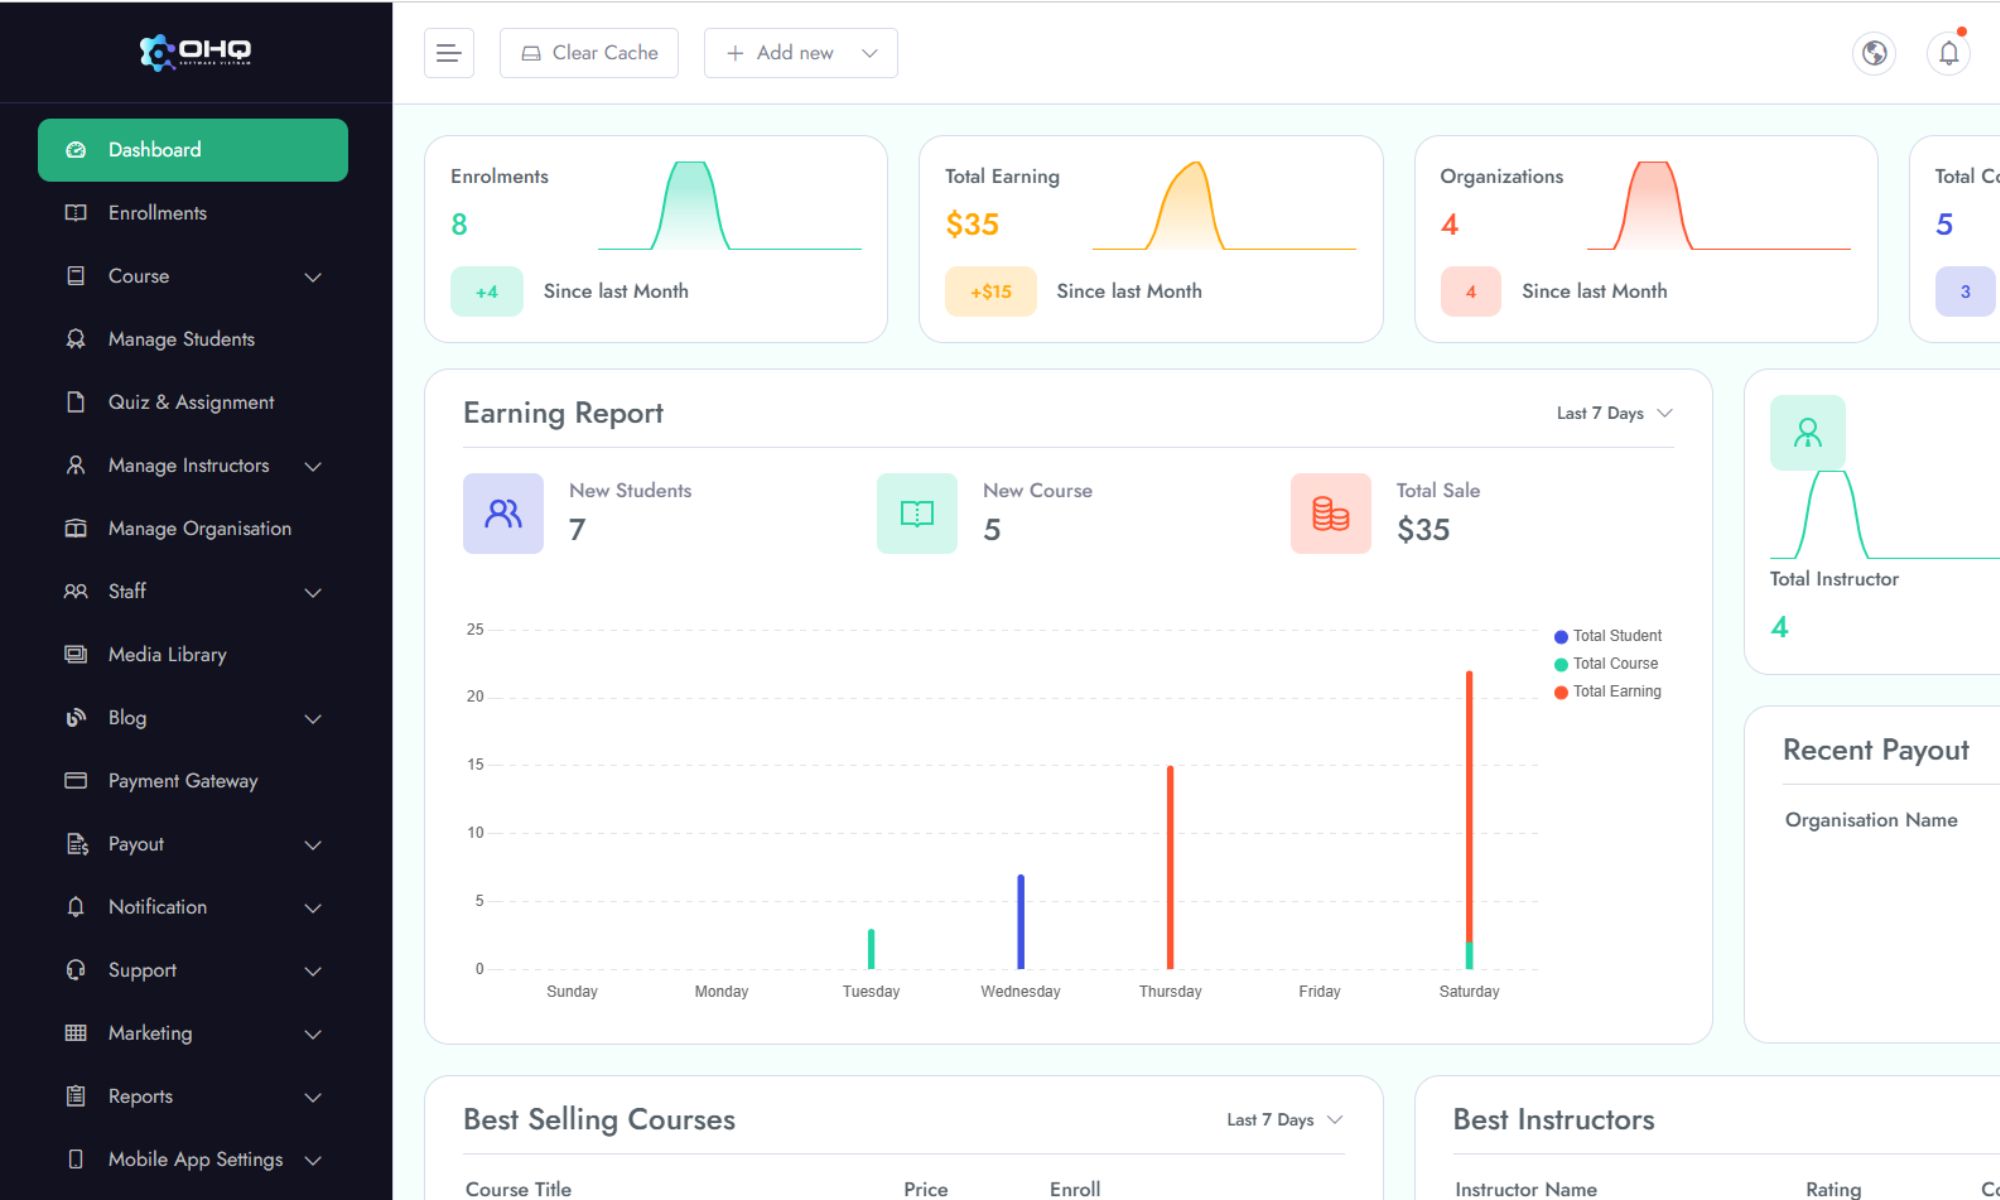The height and width of the screenshot is (1200, 2000).
Task: Click the Support headset icon
Action: pyautogui.click(x=76, y=970)
